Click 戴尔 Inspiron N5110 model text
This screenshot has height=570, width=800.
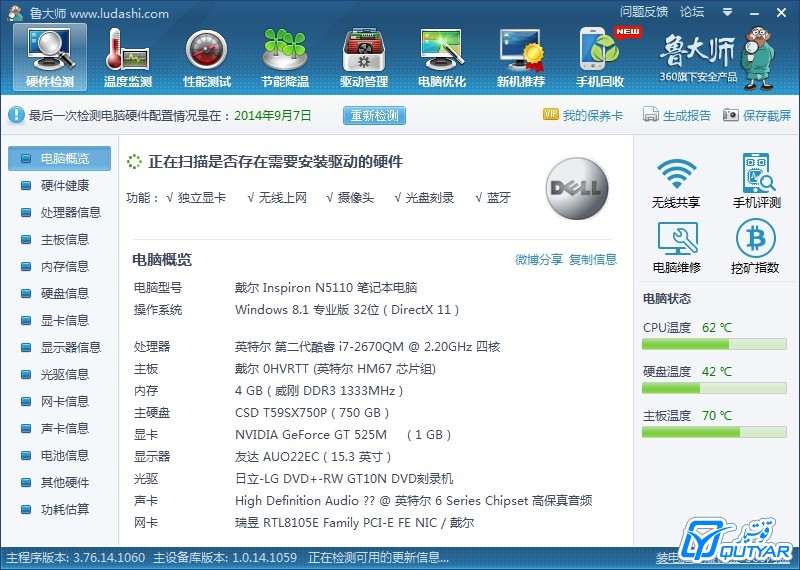(326, 288)
